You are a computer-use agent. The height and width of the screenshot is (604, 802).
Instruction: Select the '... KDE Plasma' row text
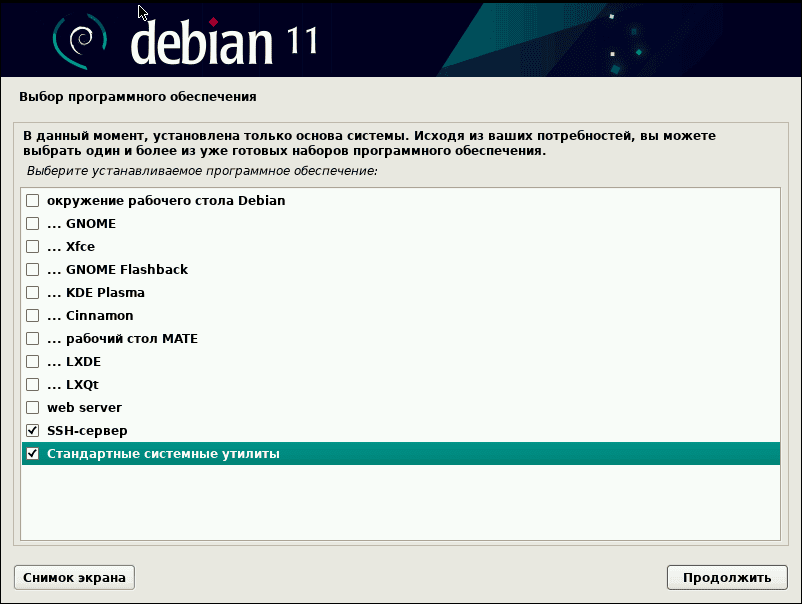tap(96, 293)
